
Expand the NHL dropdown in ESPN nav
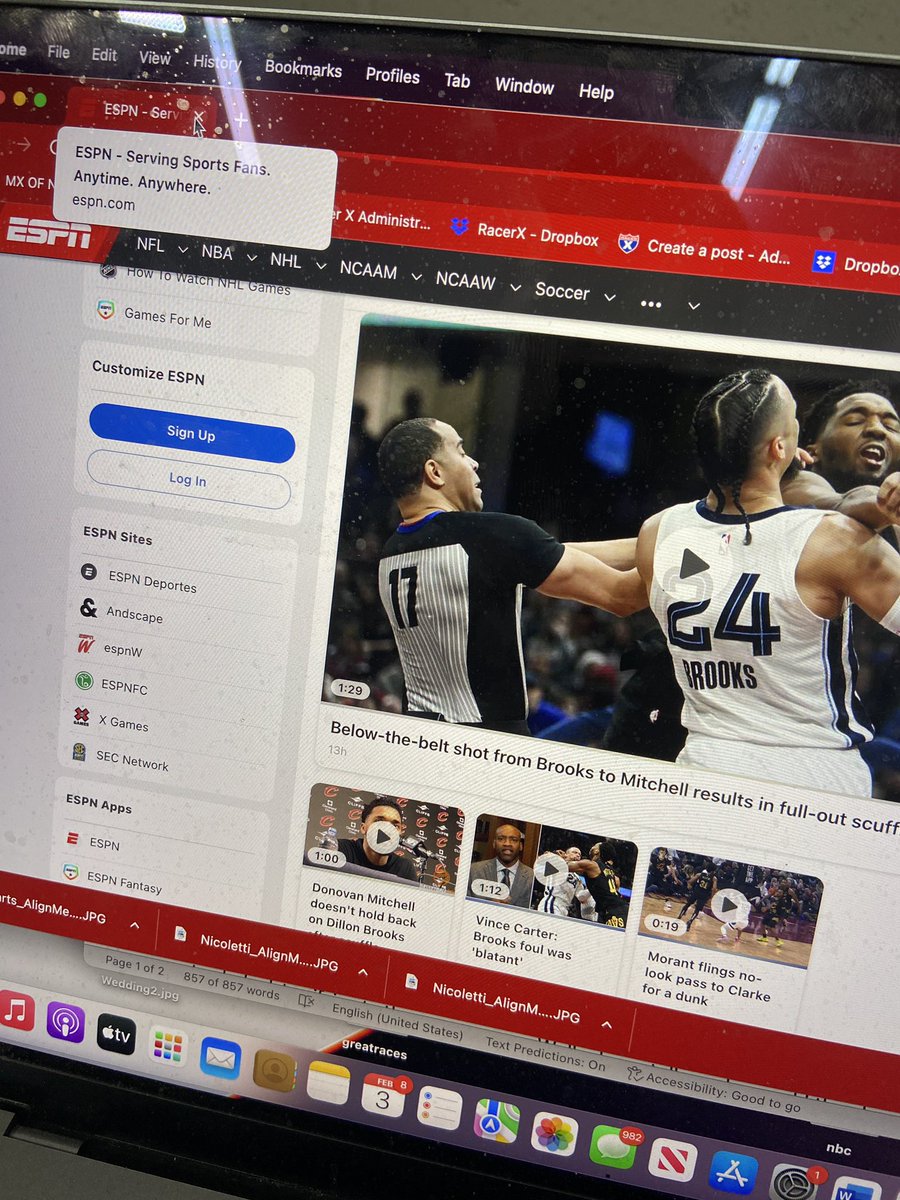pyautogui.click(x=320, y=265)
